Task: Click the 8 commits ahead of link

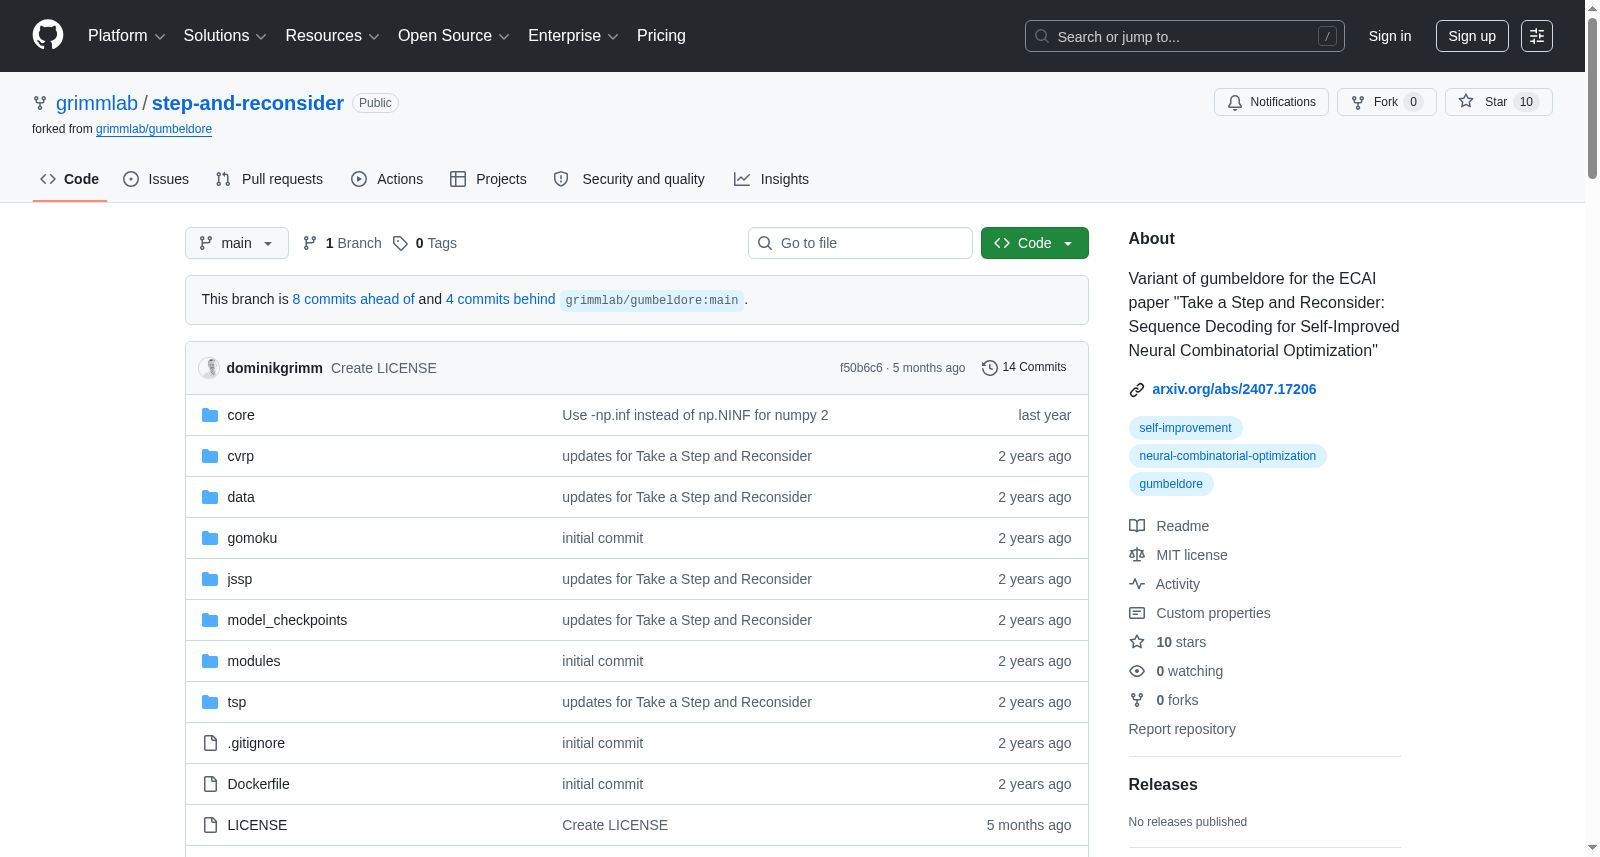Action: click(x=353, y=299)
